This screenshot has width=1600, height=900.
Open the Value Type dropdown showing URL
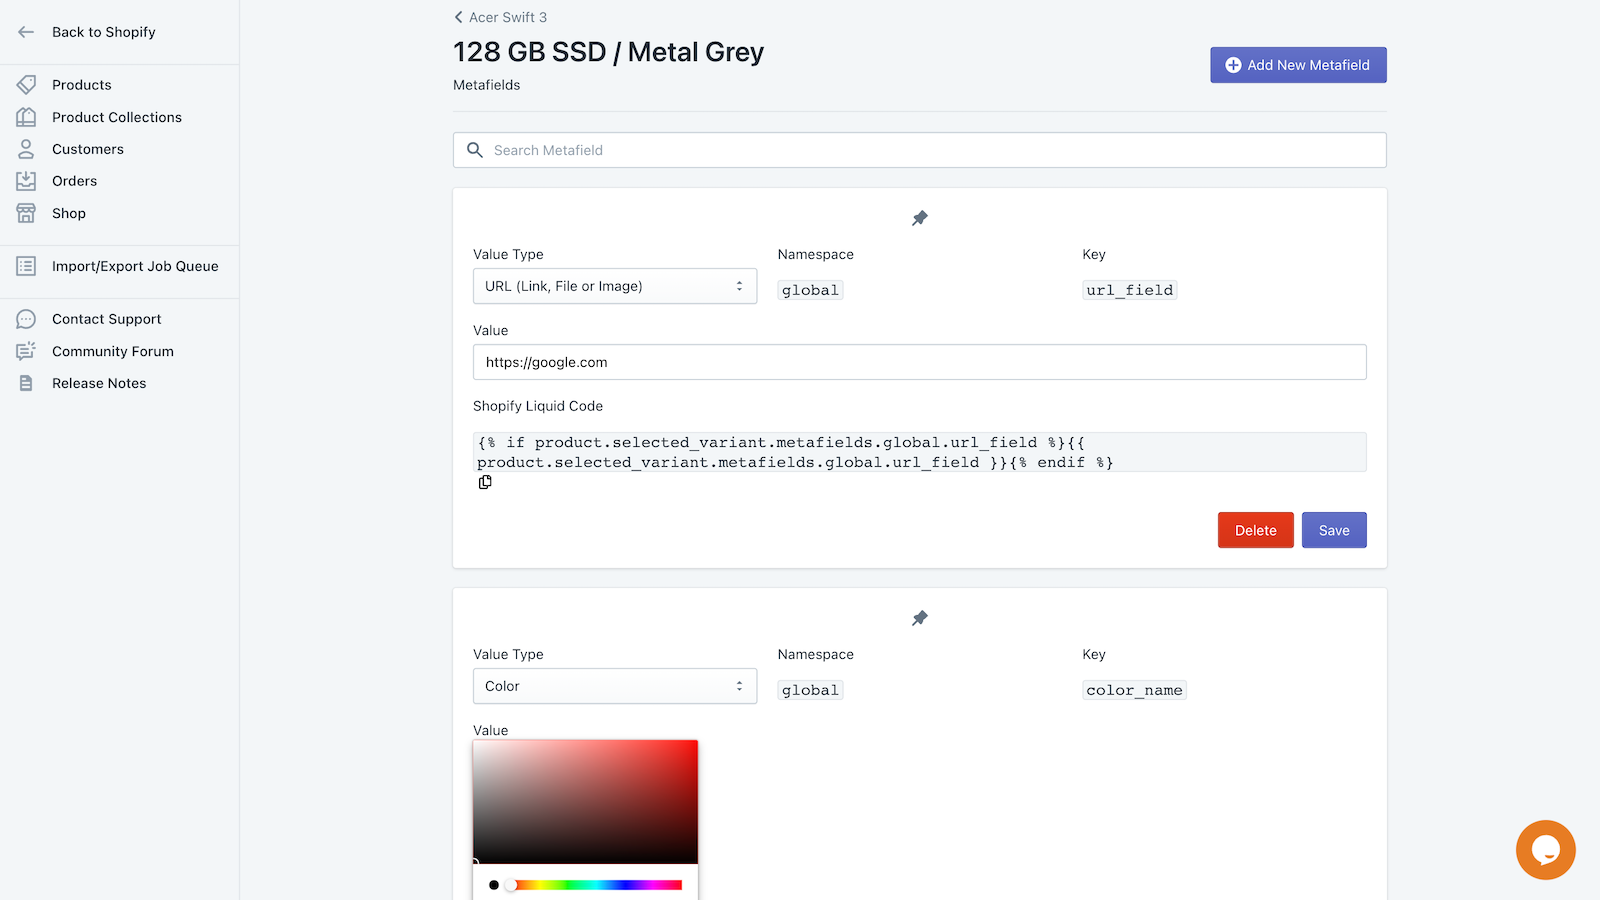click(x=614, y=286)
